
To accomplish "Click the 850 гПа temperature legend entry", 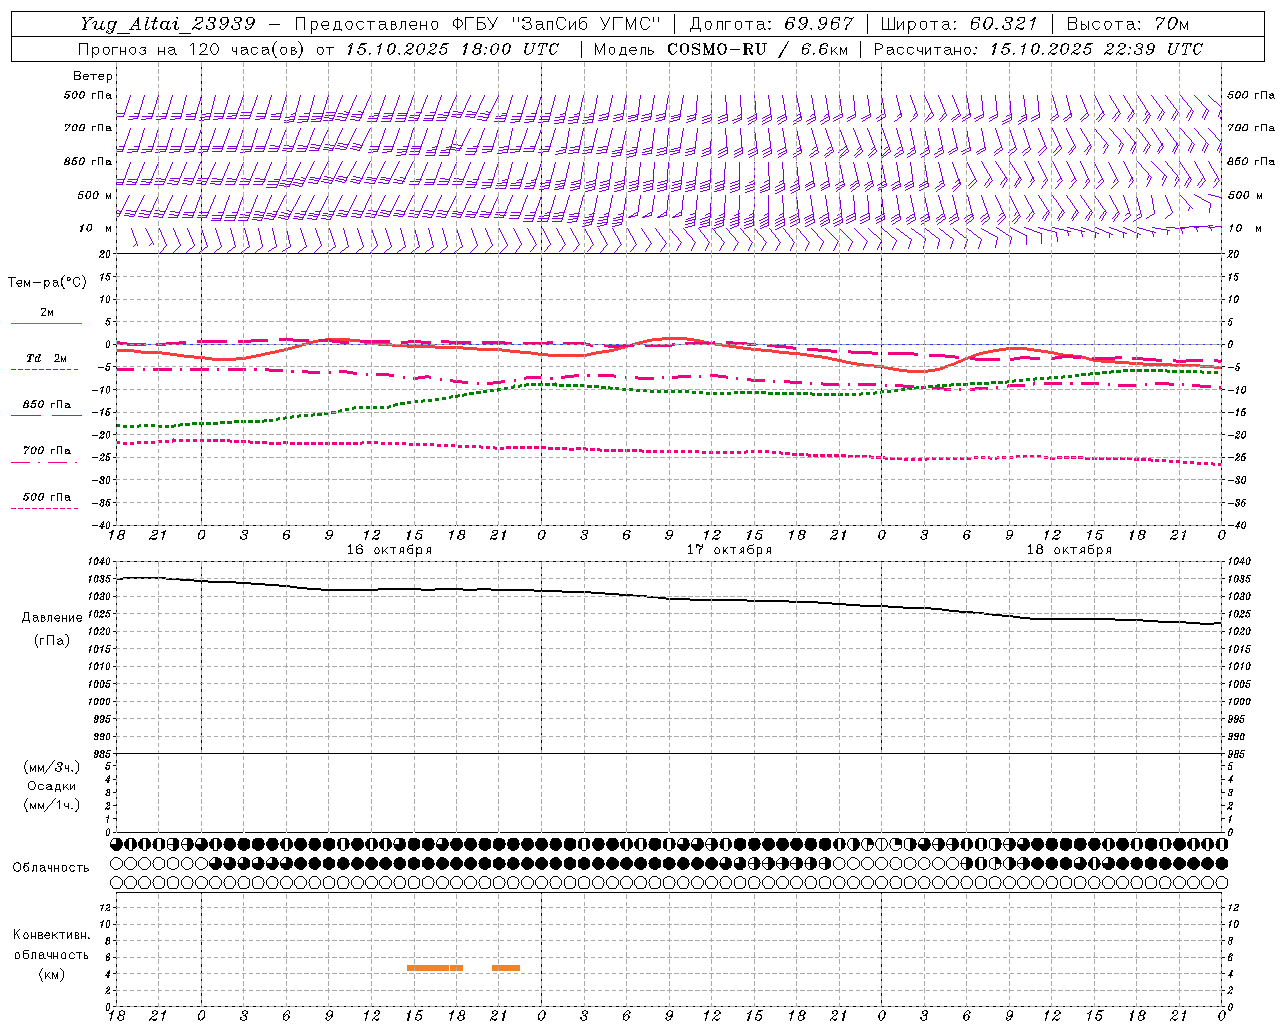I will (47, 405).
